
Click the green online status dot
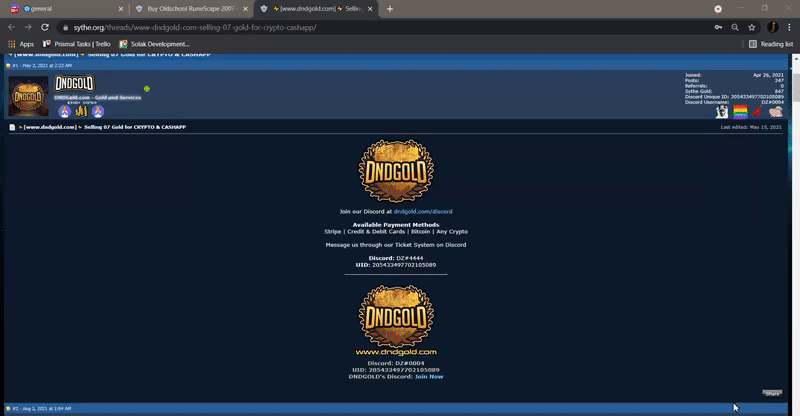point(147,89)
